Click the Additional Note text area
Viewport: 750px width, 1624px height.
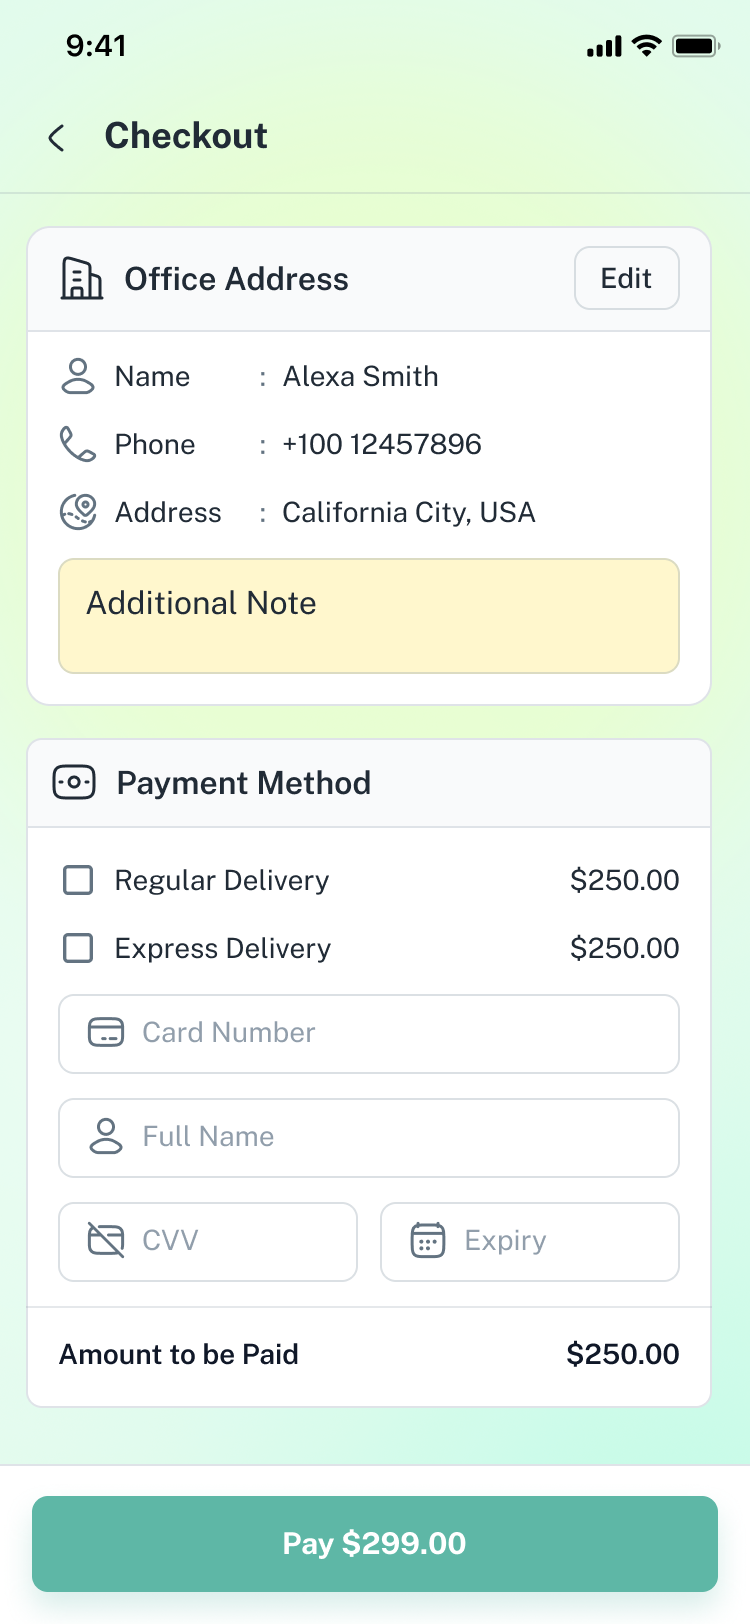tap(369, 616)
